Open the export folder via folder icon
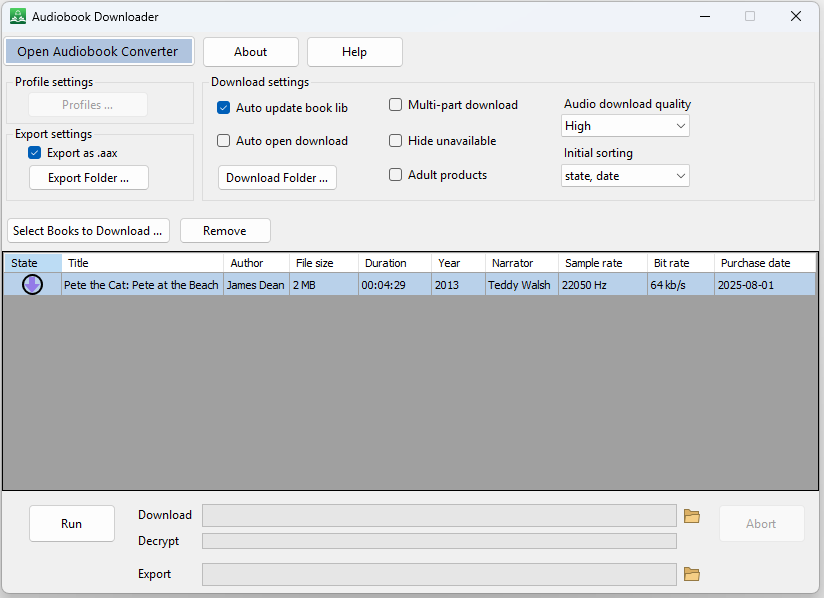The width and height of the screenshot is (824, 598). (x=691, y=574)
